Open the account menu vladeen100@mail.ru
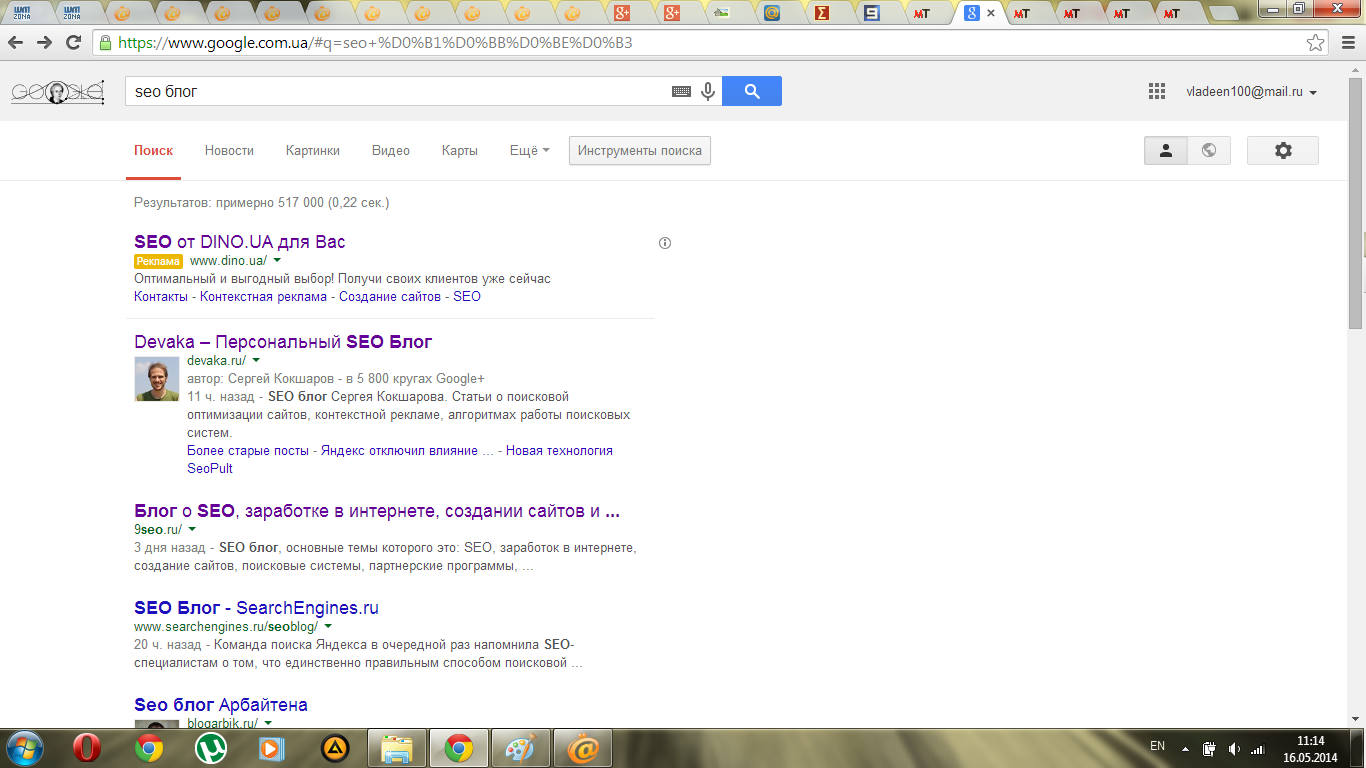The height and width of the screenshot is (768, 1366). (x=1251, y=92)
